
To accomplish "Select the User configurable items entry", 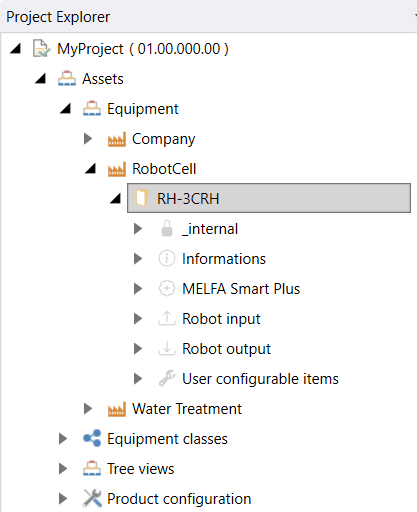I will click(260, 379).
